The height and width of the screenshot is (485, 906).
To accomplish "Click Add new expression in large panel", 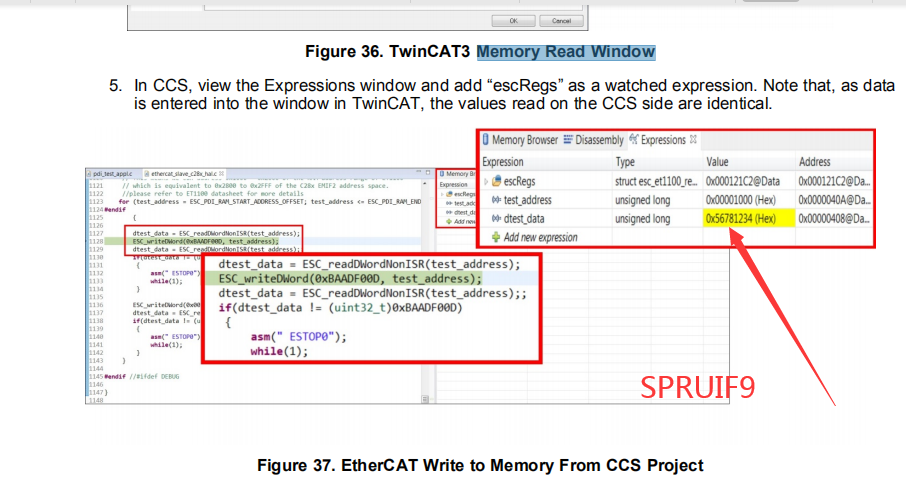I will click(x=540, y=237).
